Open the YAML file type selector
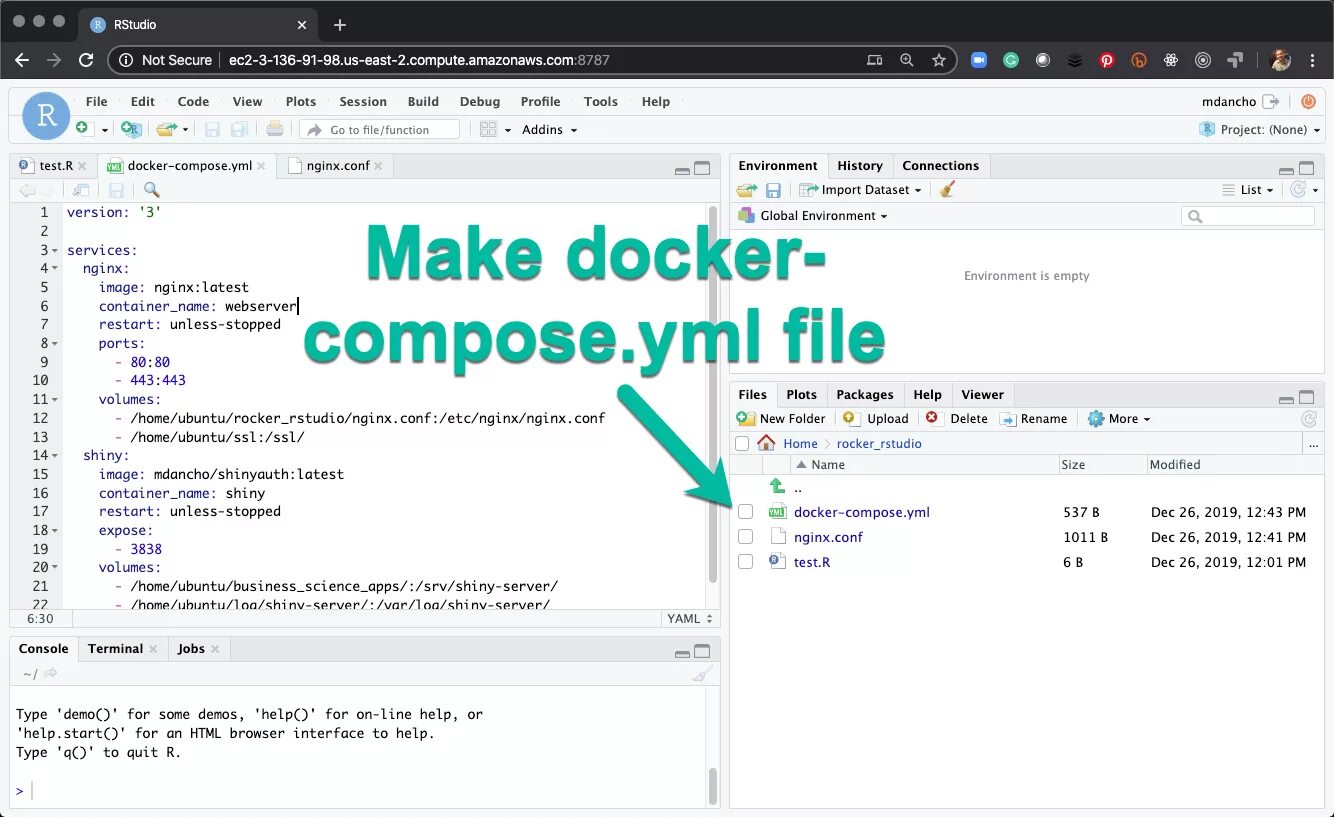This screenshot has width=1334, height=817. click(x=689, y=619)
